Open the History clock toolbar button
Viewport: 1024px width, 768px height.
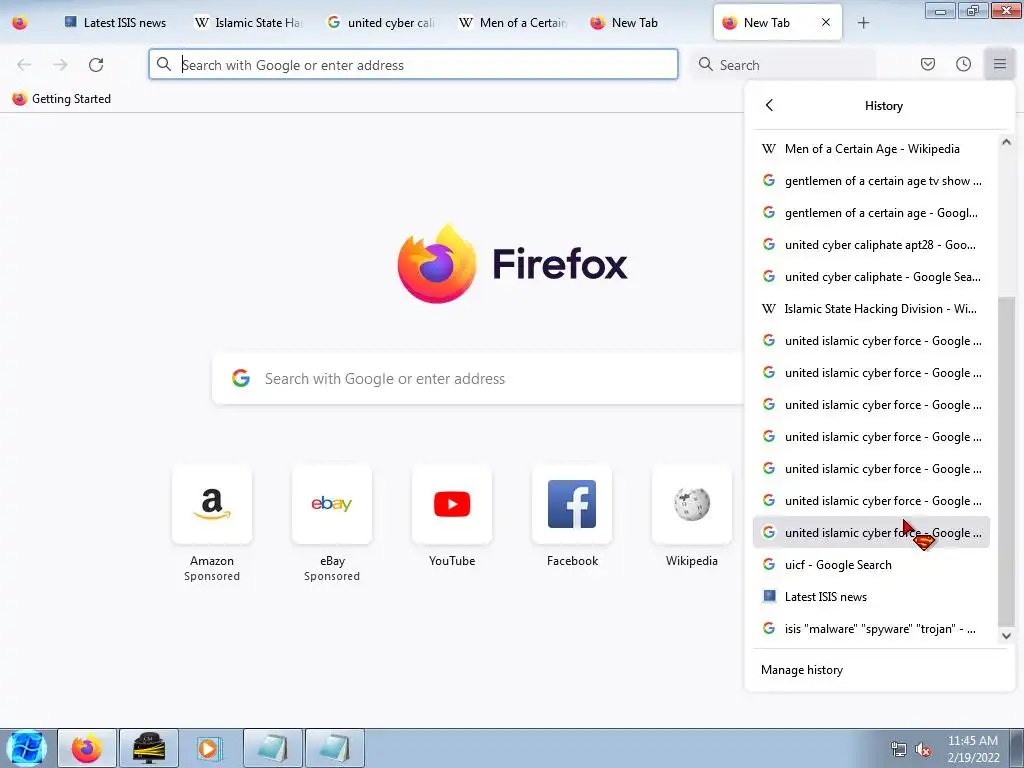click(963, 64)
